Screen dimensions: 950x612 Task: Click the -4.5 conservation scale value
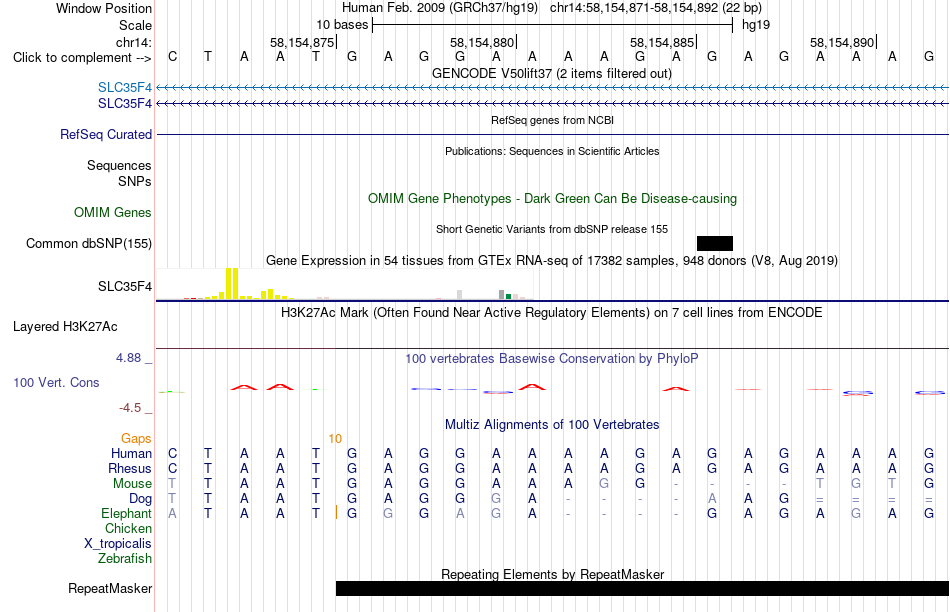click(x=130, y=408)
